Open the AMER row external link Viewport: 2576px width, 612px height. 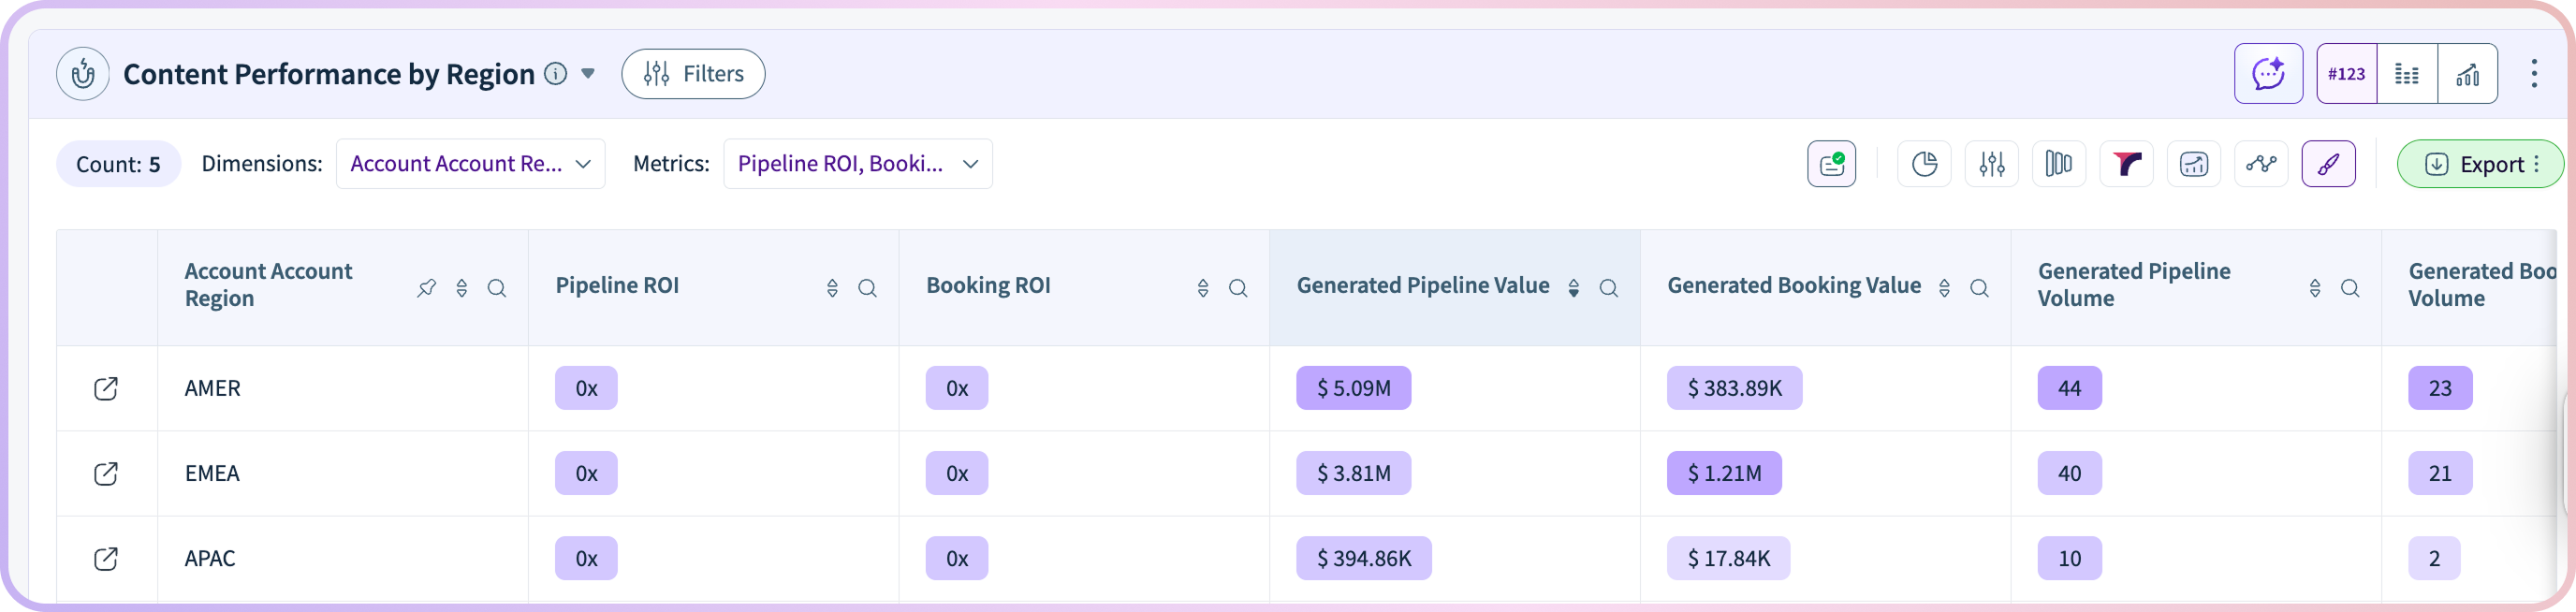106,388
